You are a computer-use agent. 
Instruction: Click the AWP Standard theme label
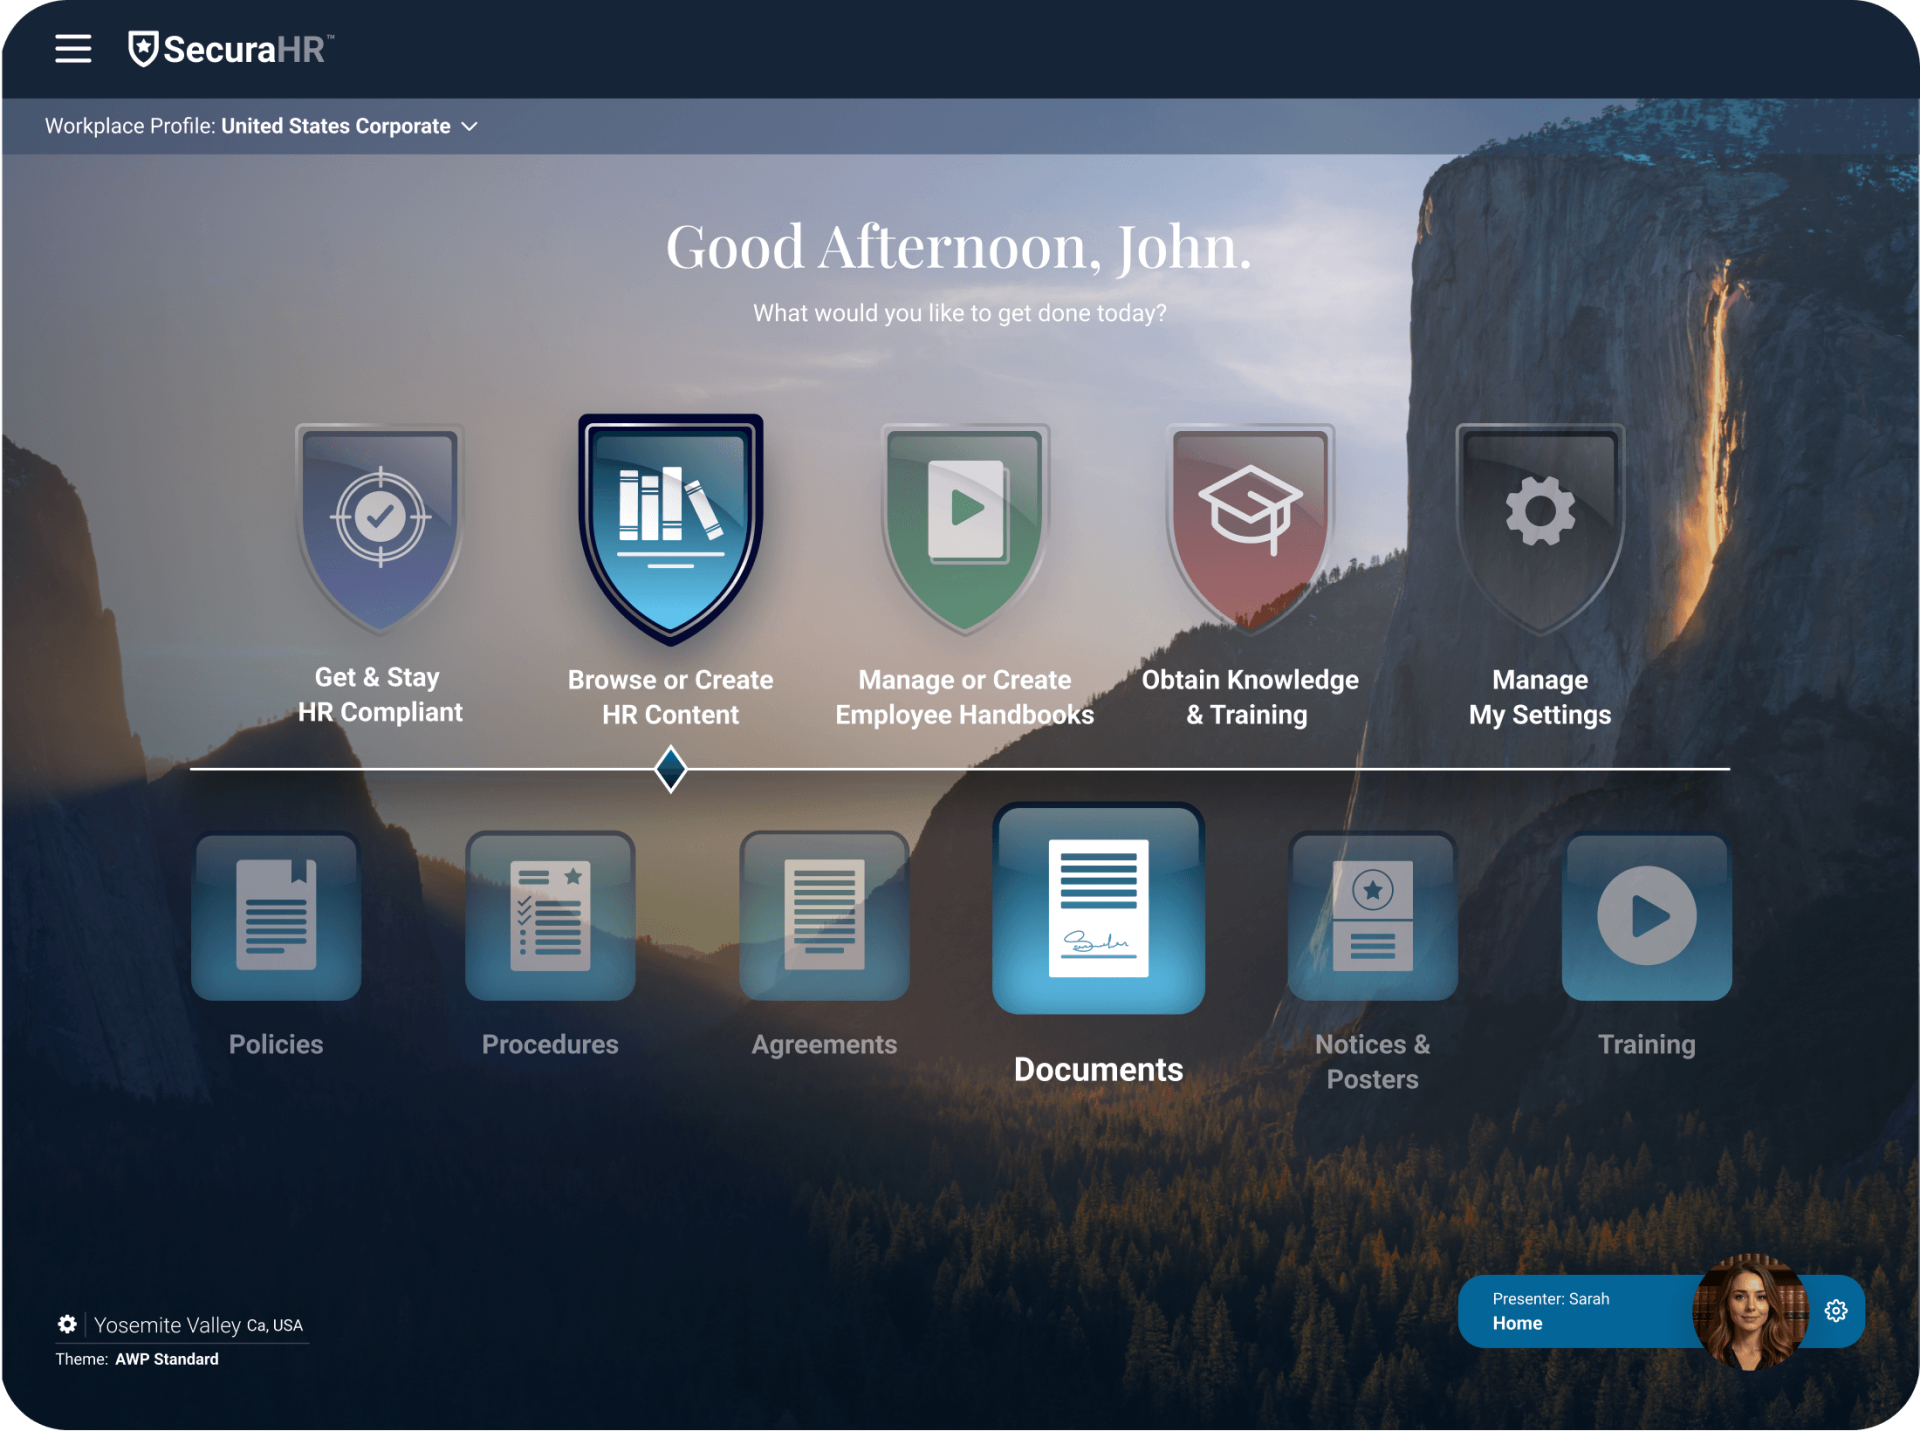coord(167,1359)
